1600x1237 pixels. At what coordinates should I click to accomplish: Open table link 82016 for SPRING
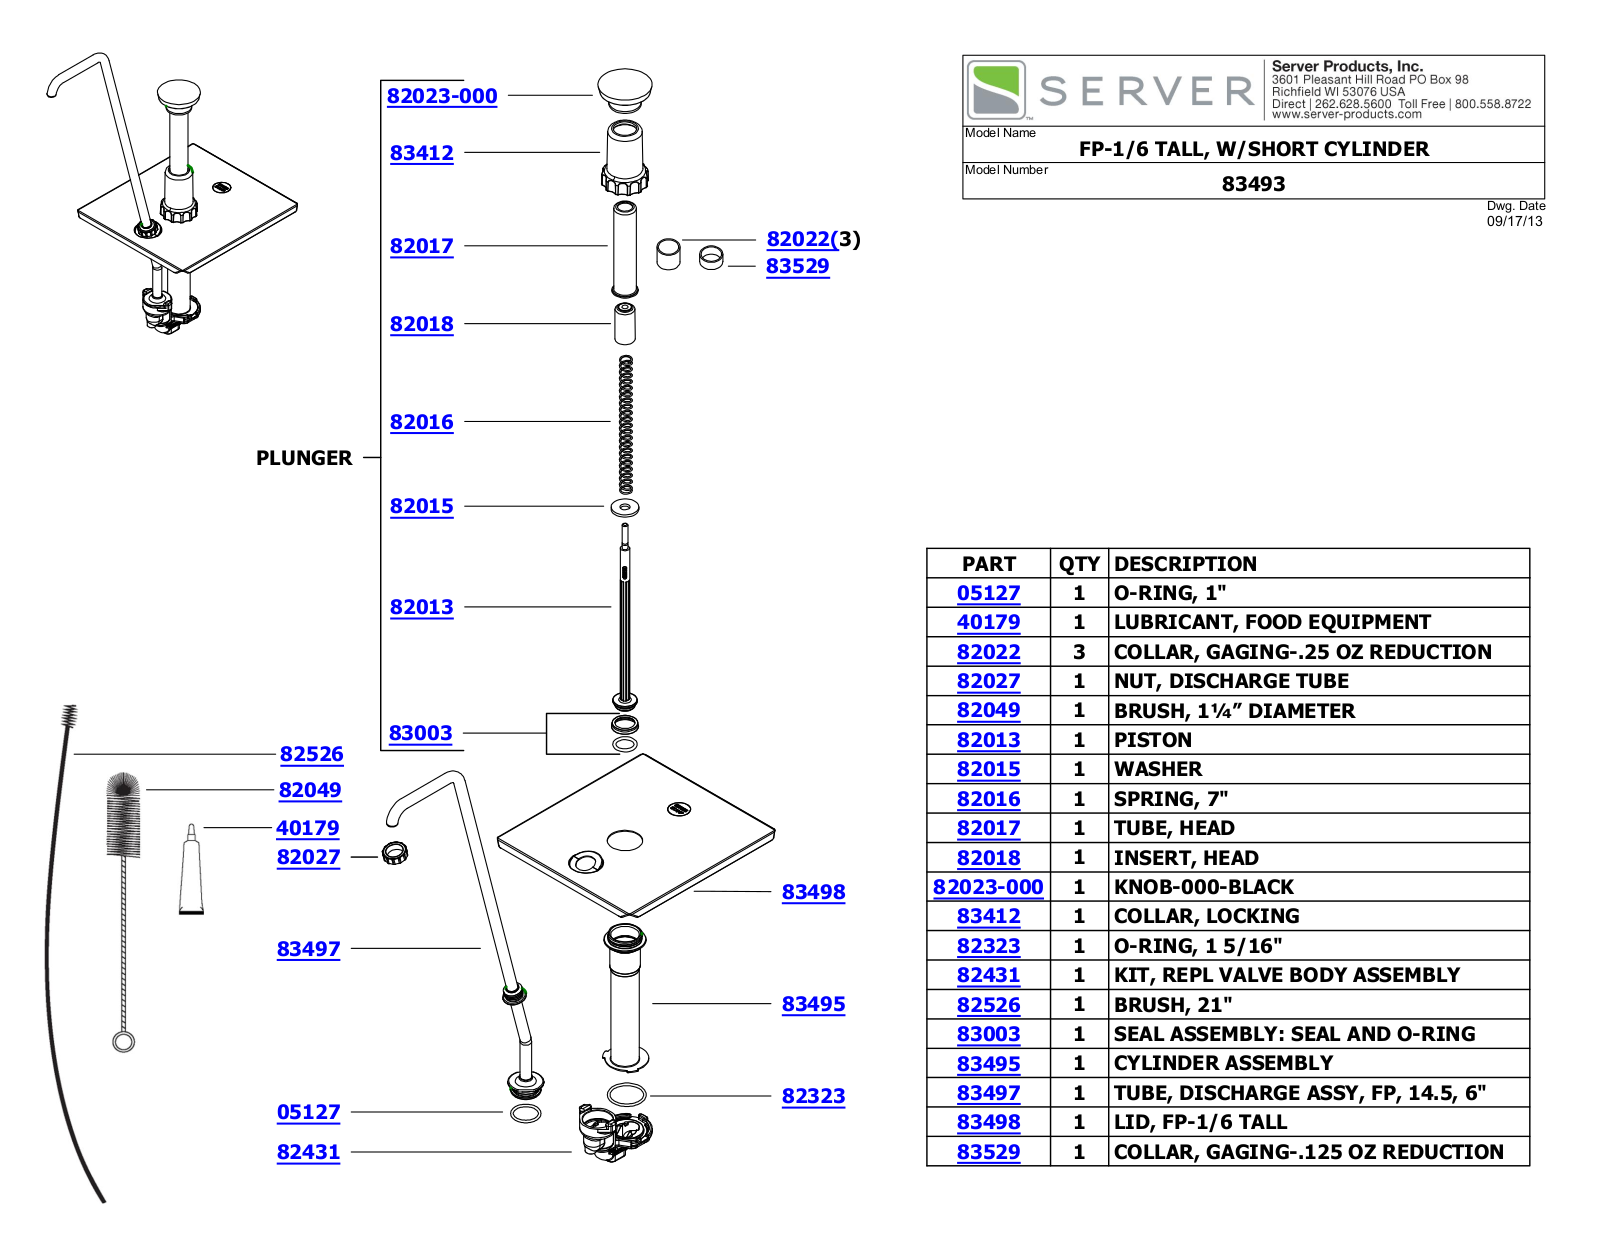[x=989, y=799]
